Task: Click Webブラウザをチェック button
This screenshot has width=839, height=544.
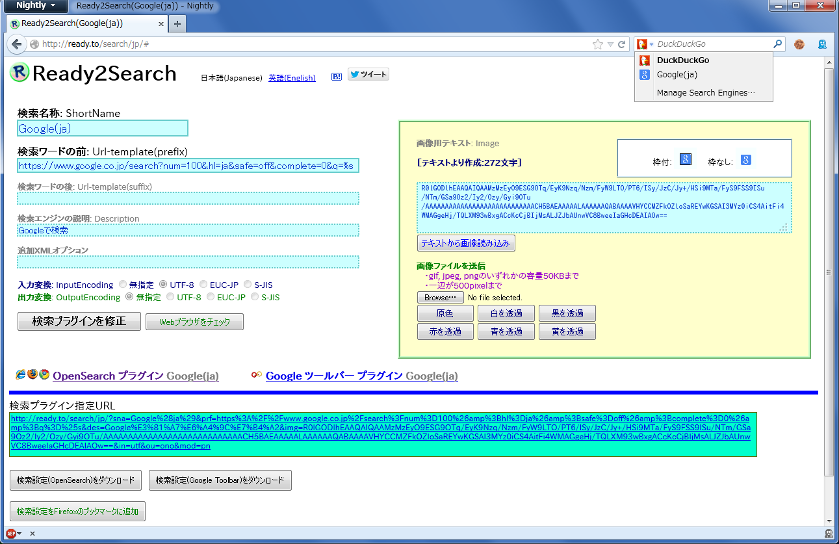Action: 195,322
